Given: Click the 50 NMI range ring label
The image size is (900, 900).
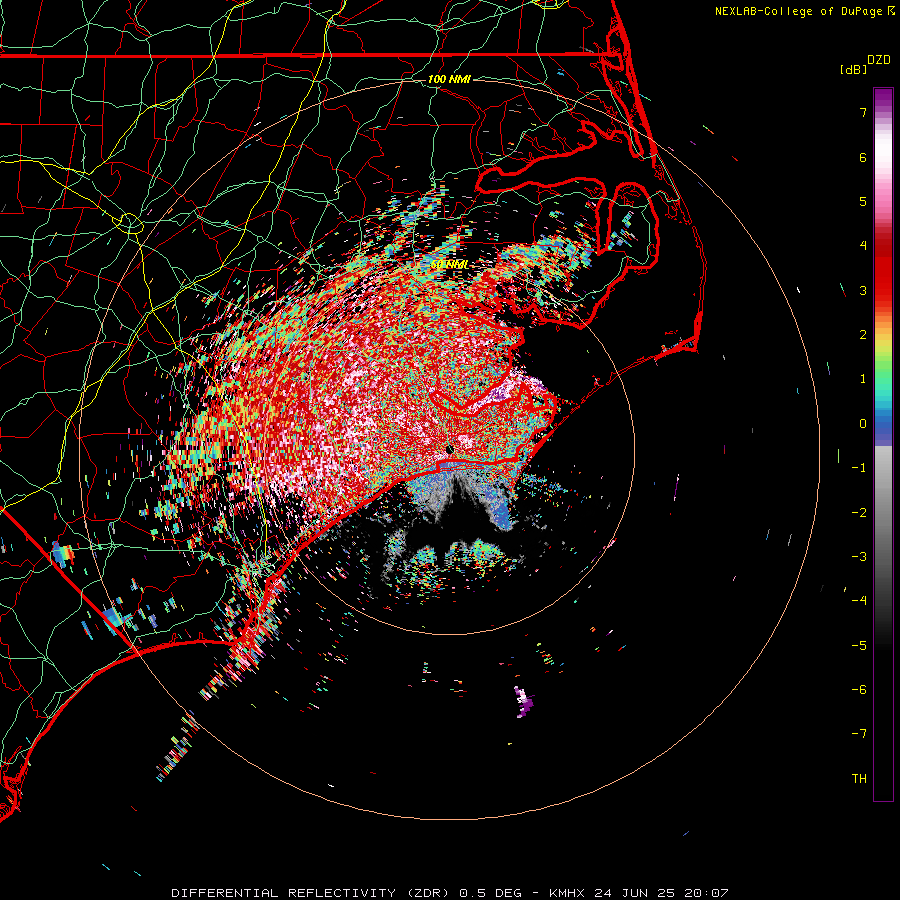Looking at the screenshot, I should pos(449,265).
